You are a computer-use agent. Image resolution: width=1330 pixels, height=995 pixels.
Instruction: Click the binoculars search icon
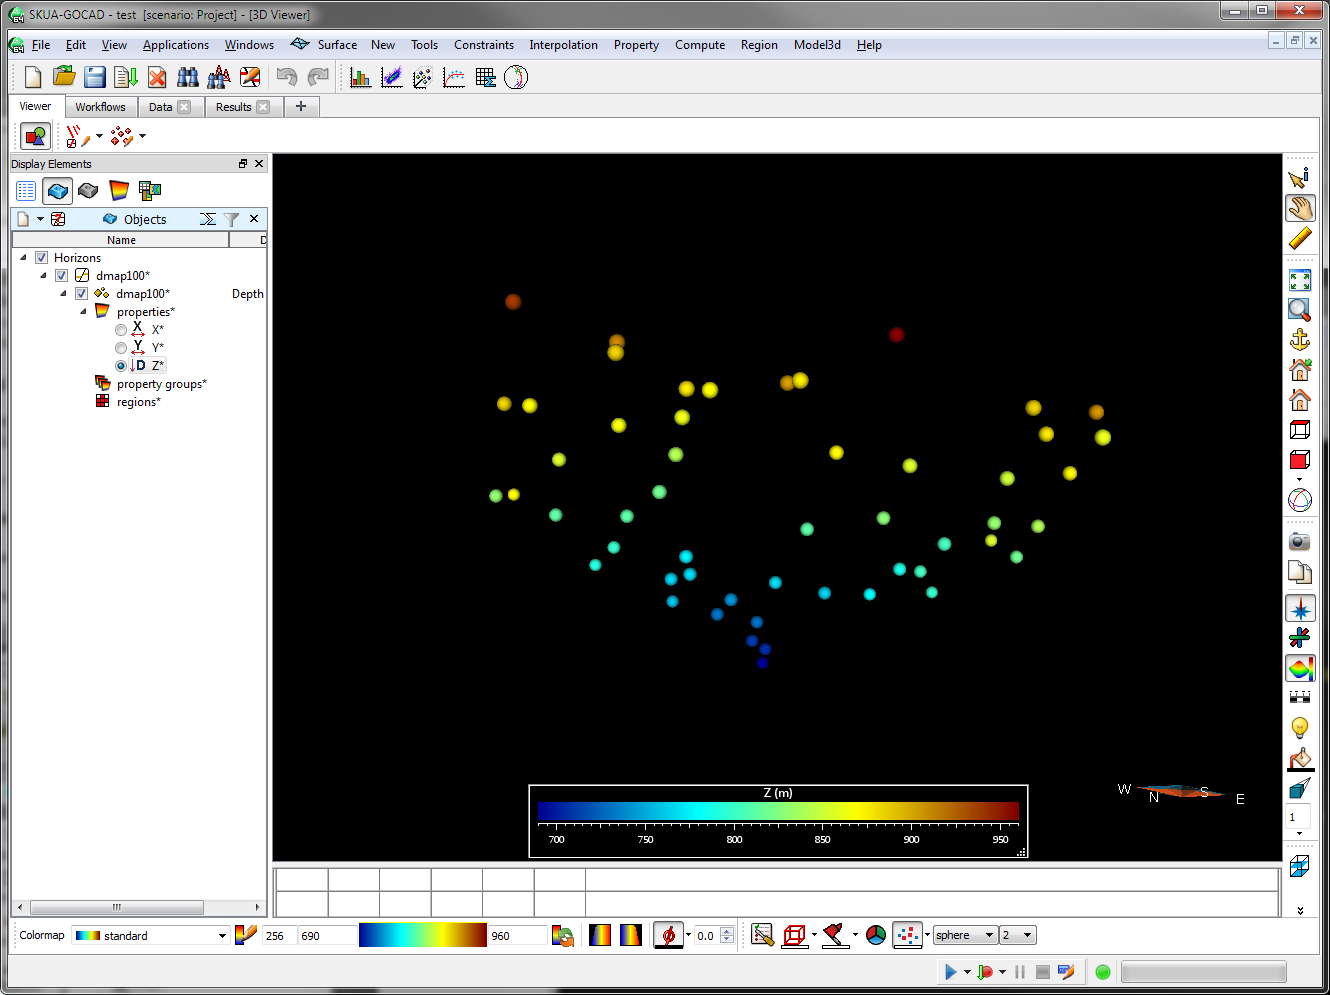point(187,77)
